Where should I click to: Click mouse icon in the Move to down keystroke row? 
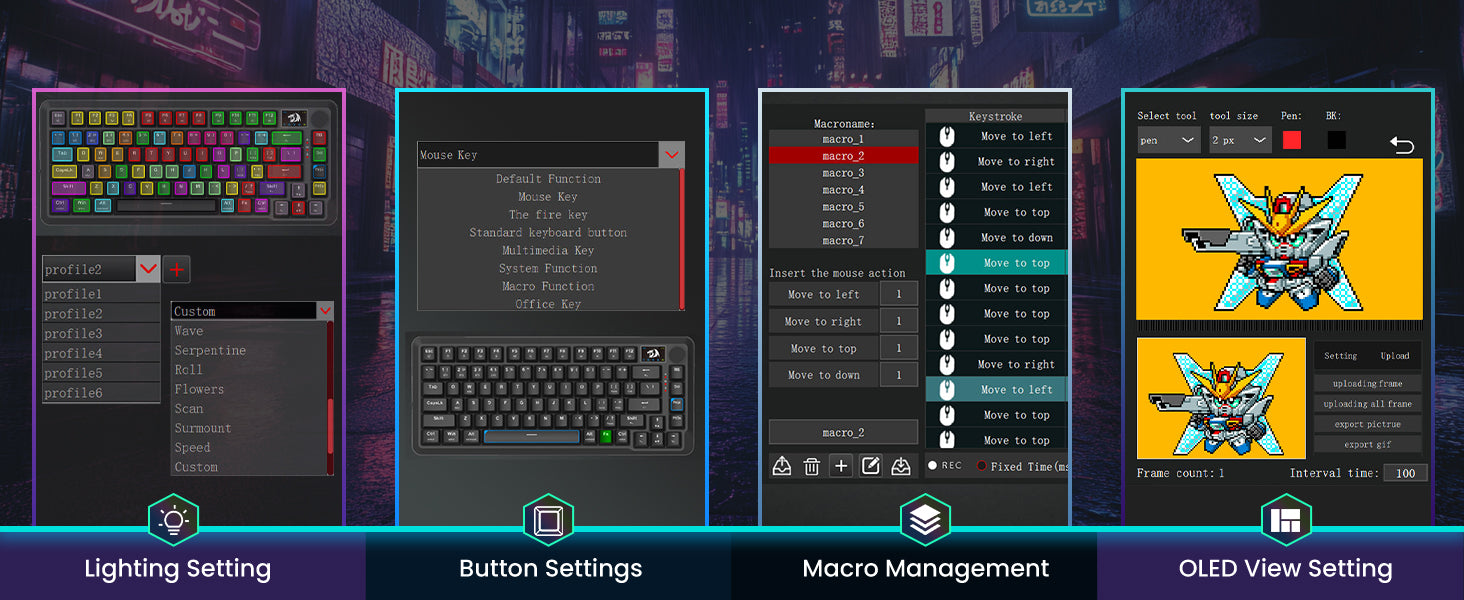pyautogui.click(x=947, y=238)
